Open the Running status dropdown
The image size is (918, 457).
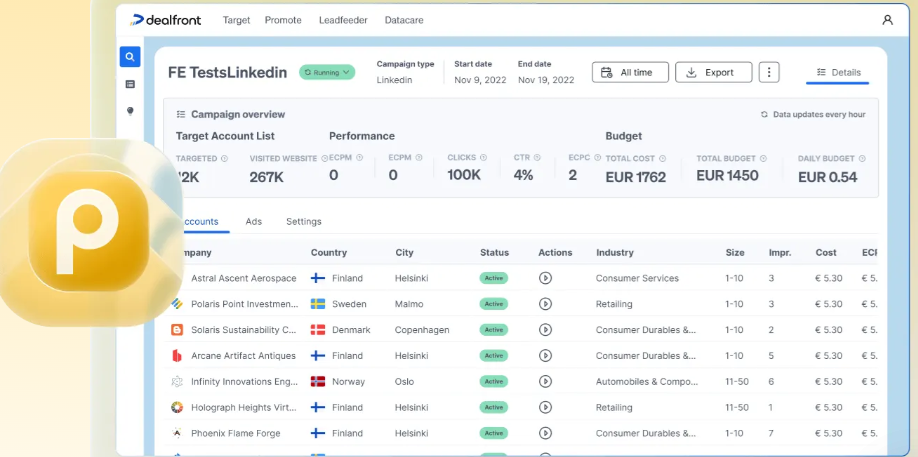327,73
